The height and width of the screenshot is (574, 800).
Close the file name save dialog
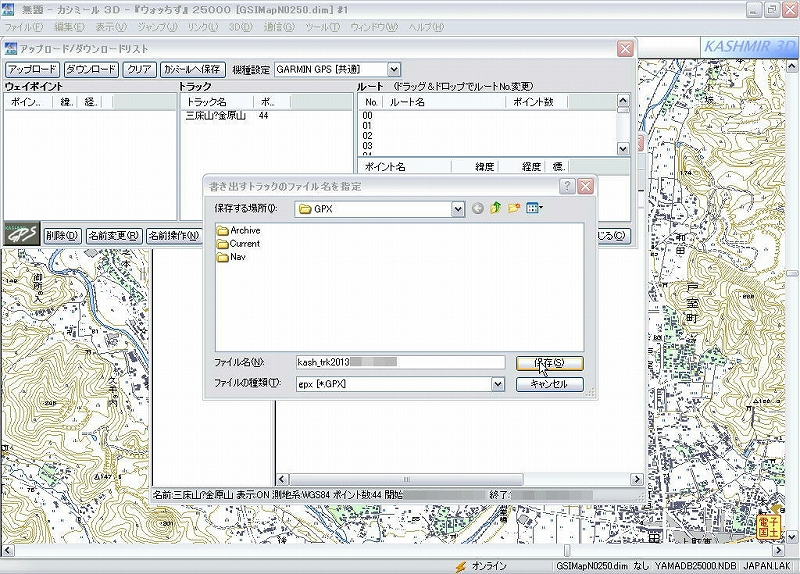[586, 186]
